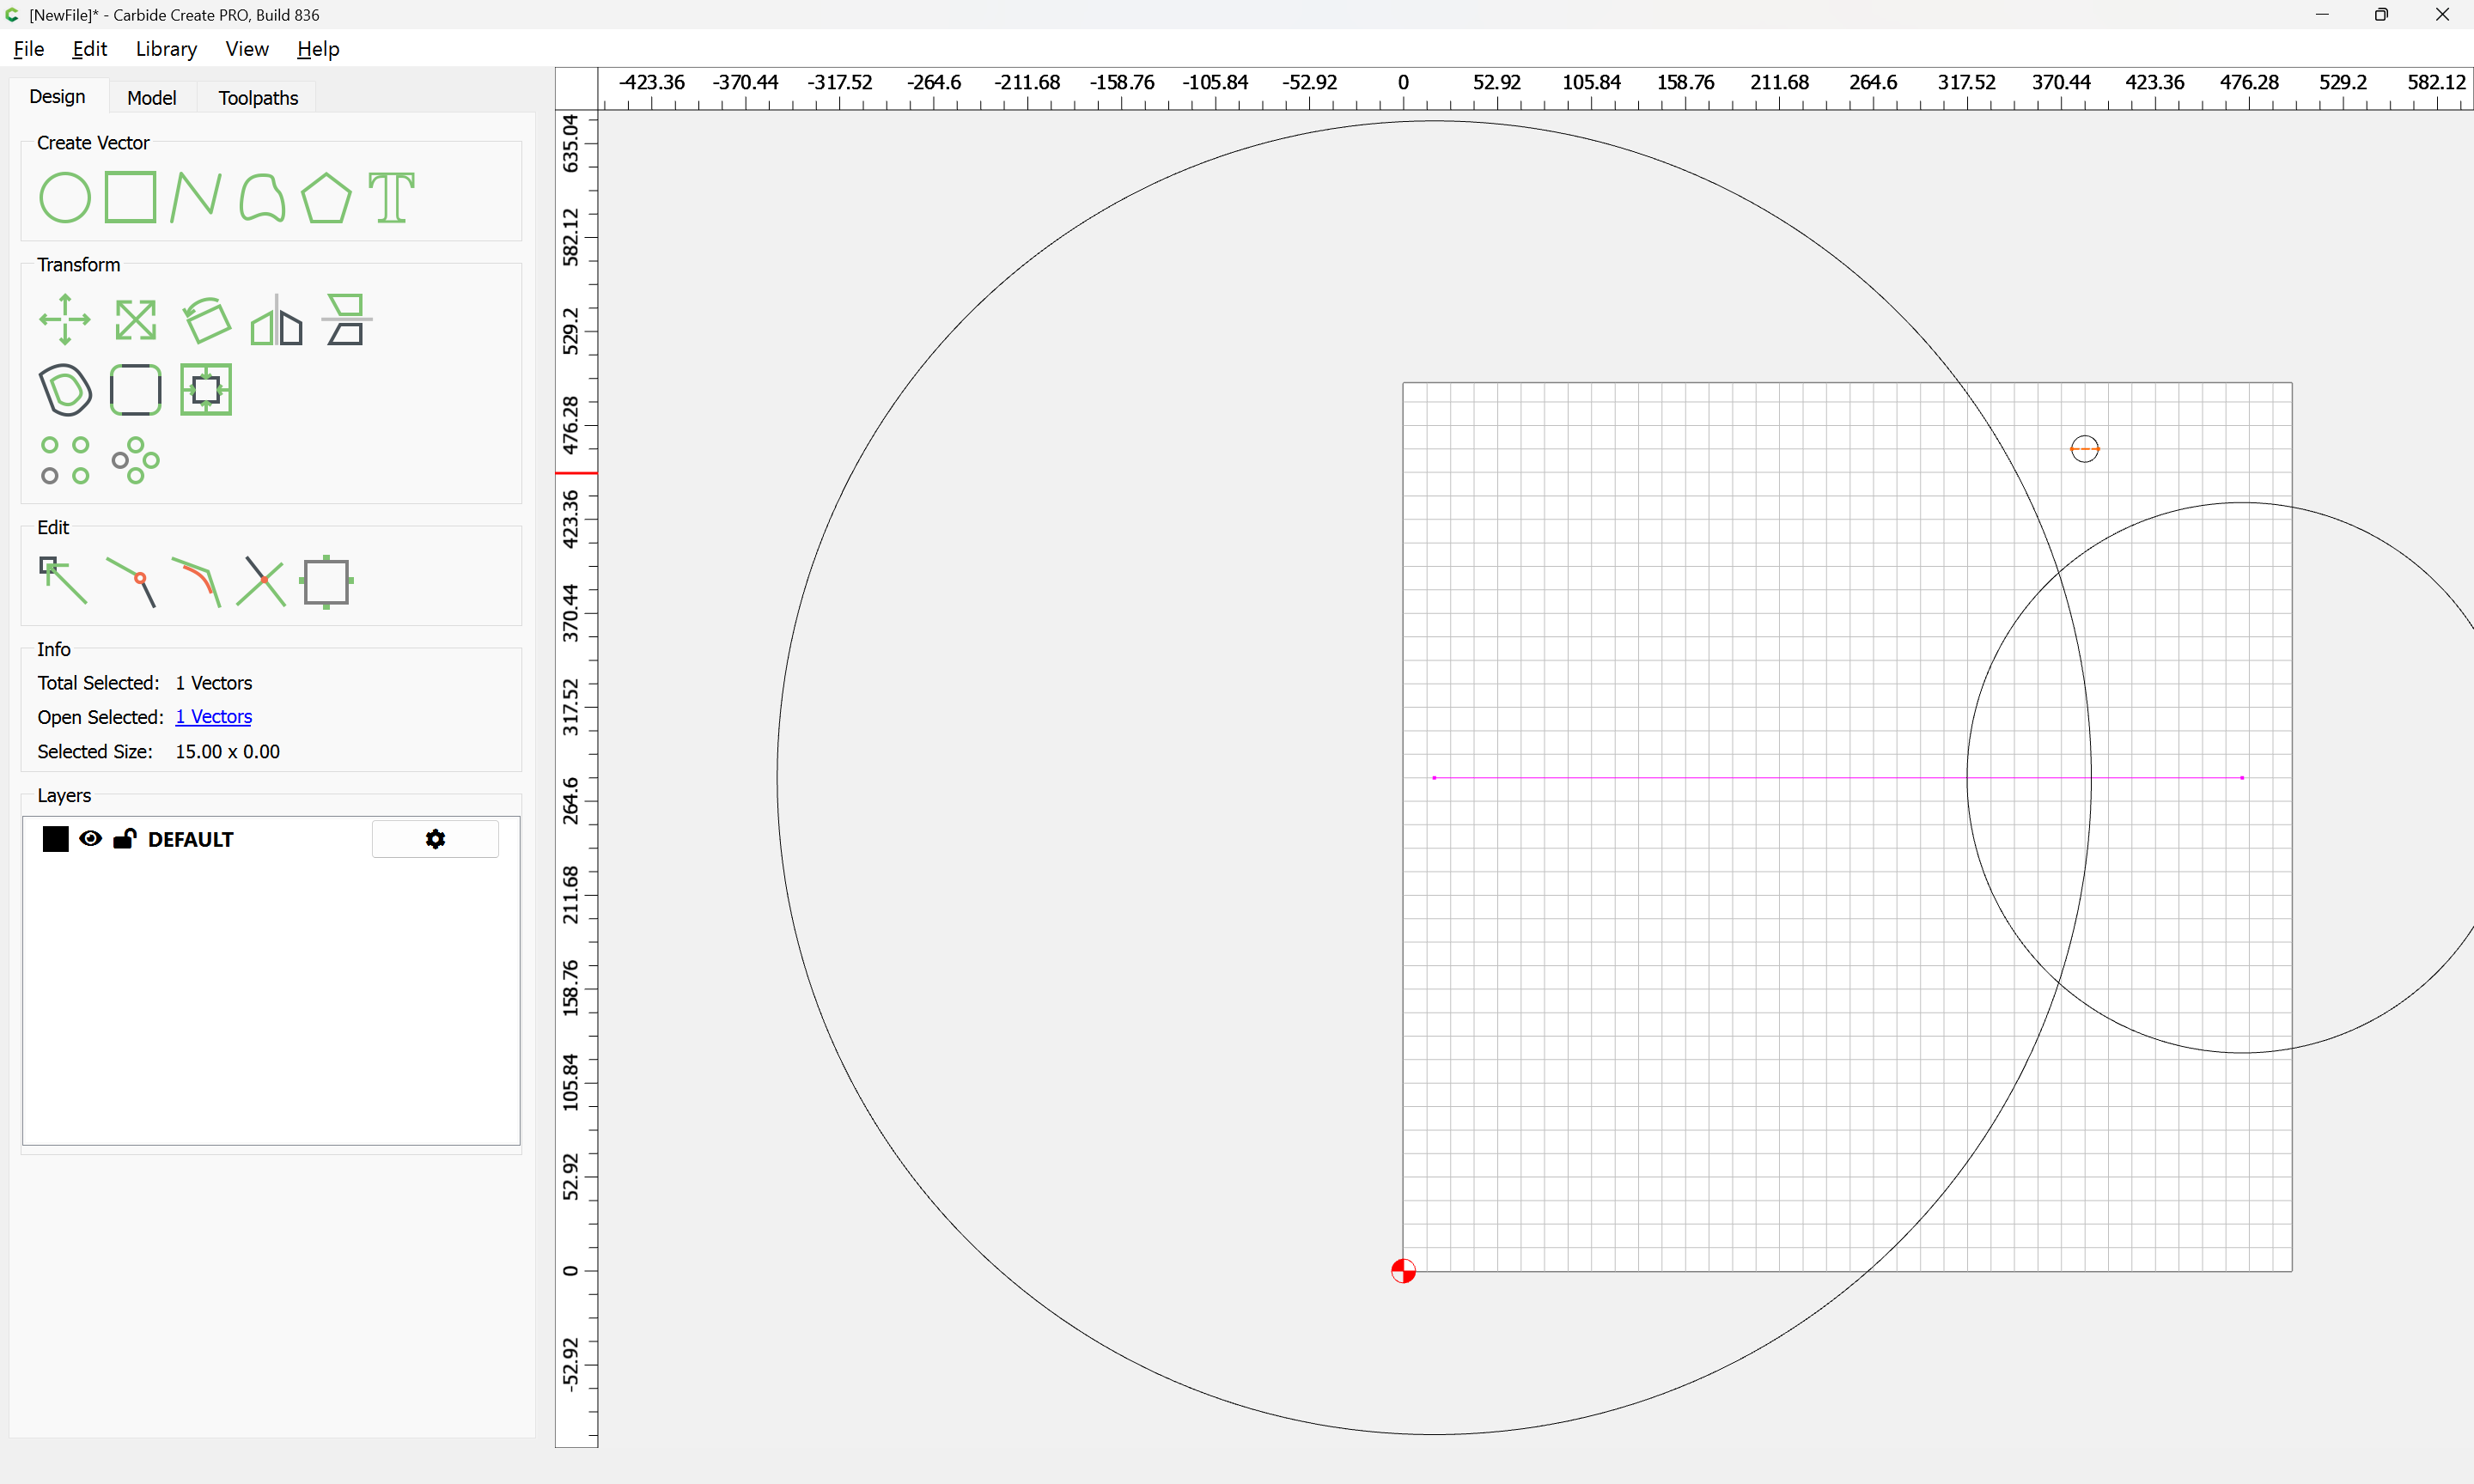Click the Trim Vectors tool

point(261,581)
